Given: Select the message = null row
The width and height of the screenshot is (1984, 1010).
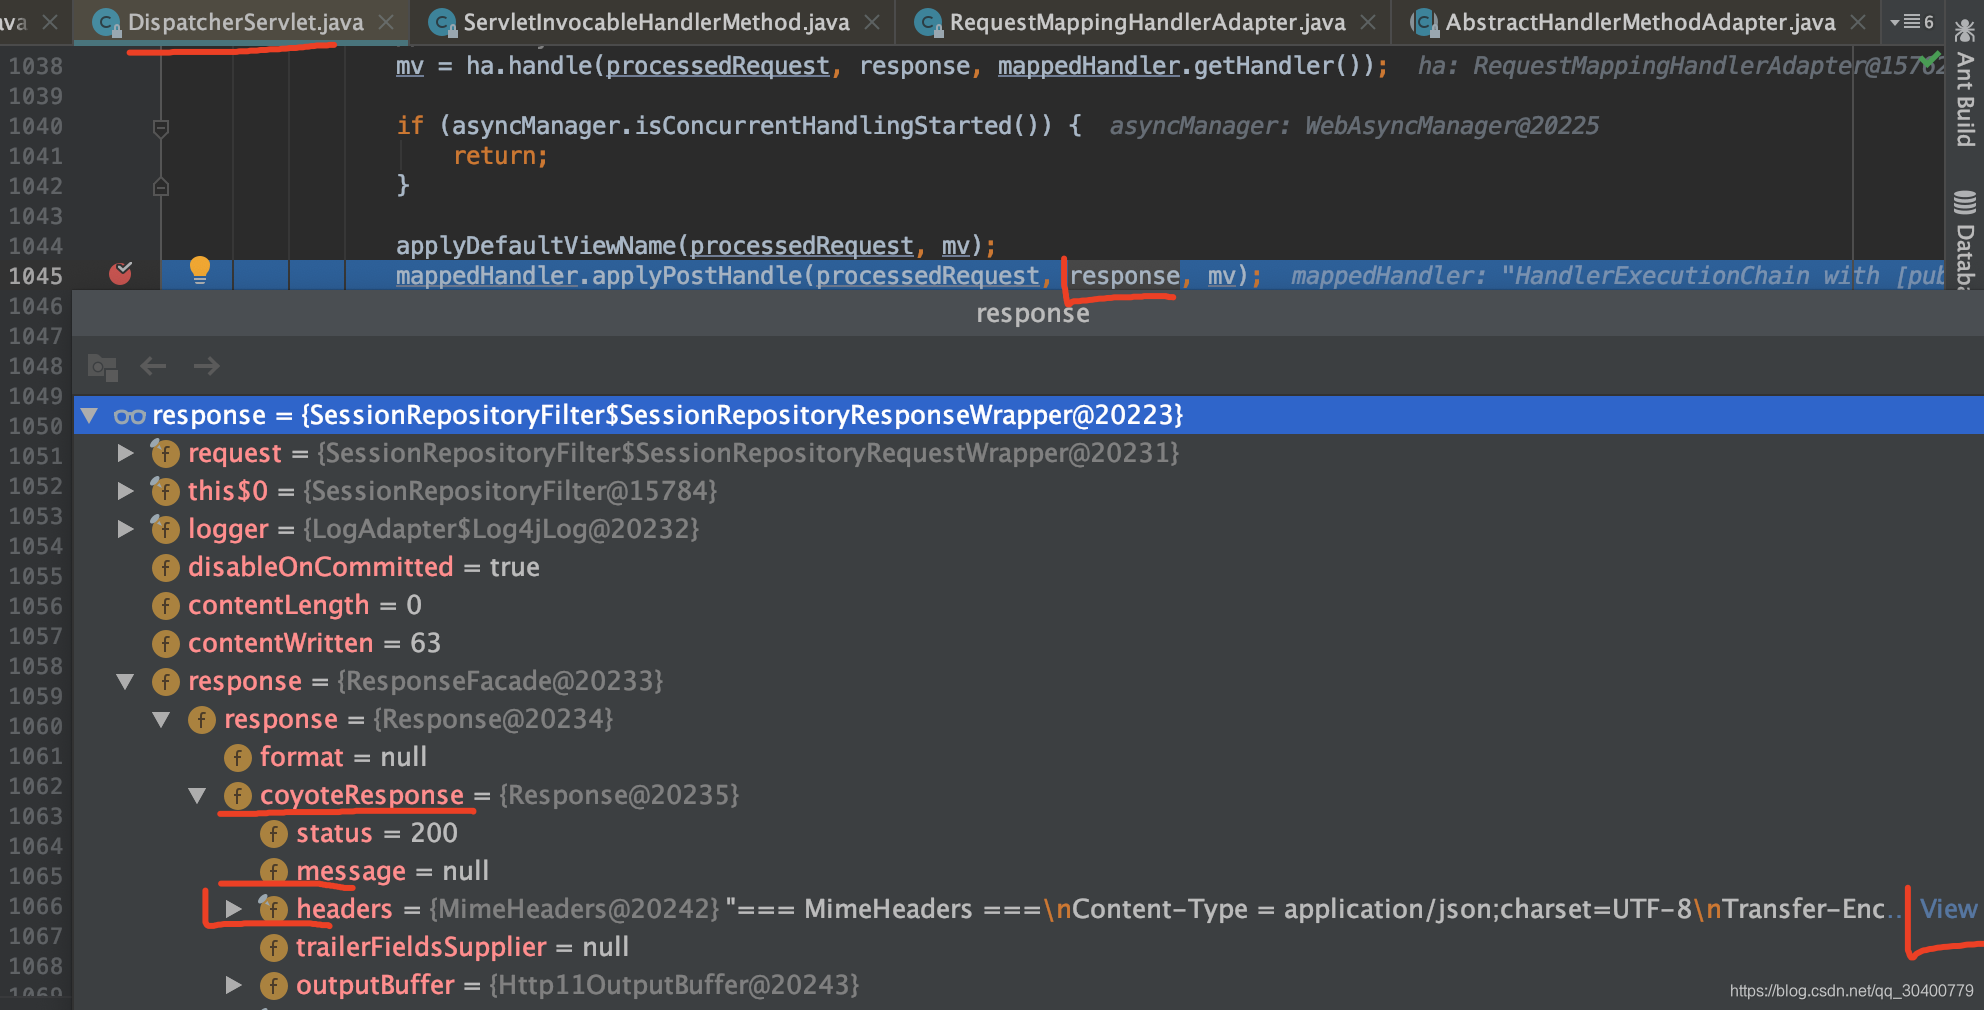Looking at the screenshot, I should (x=1029, y=871).
